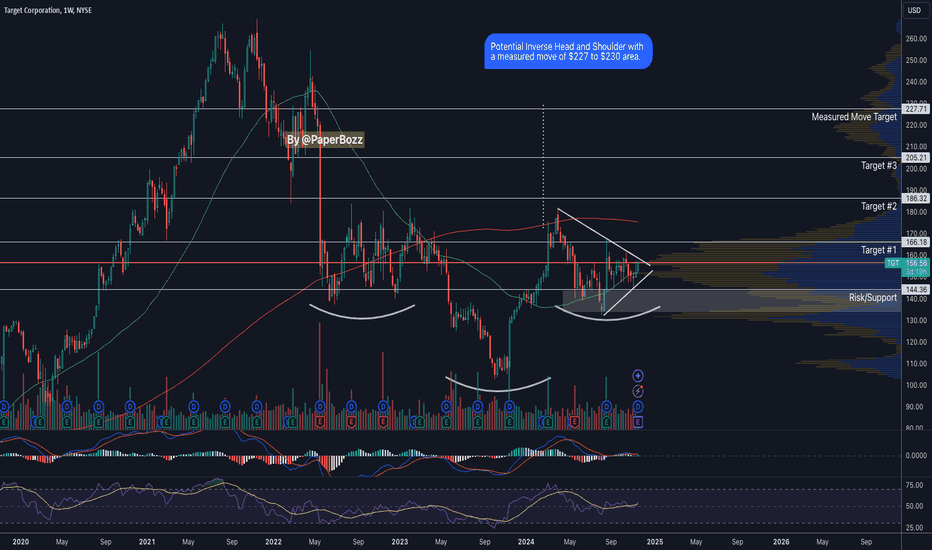The width and height of the screenshot is (932, 550).
Task: Select the Target #2 label
Action: point(879,206)
